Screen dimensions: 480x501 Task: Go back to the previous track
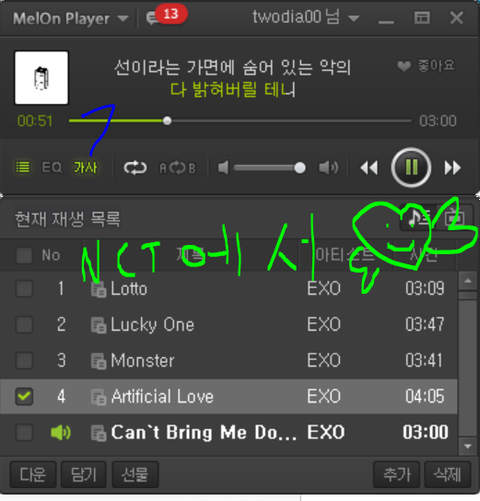coord(369,168)
